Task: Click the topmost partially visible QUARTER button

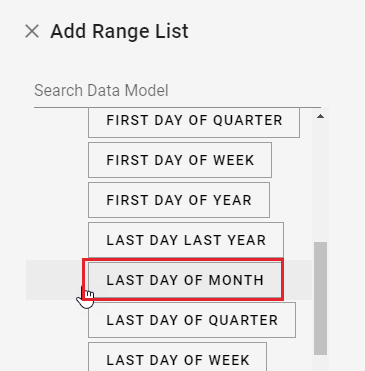Action: pyautogui.click(x=194, y=122)
